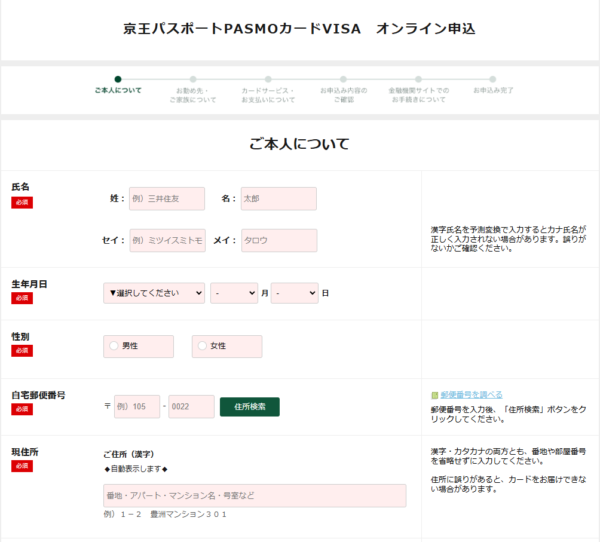Screen dimensions: 600x542
Task: Click the postal code first field 105
Action: [x=137, y=406]
